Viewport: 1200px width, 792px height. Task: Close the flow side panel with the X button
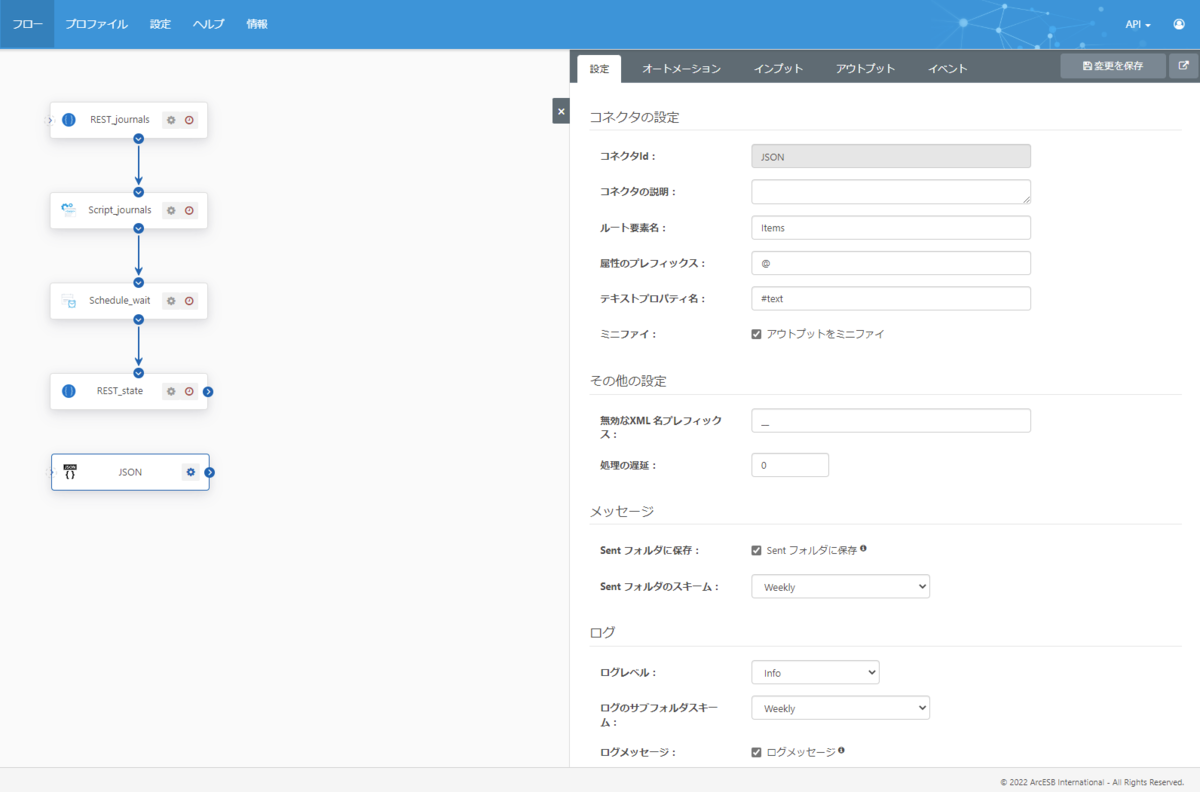[560, 111]
